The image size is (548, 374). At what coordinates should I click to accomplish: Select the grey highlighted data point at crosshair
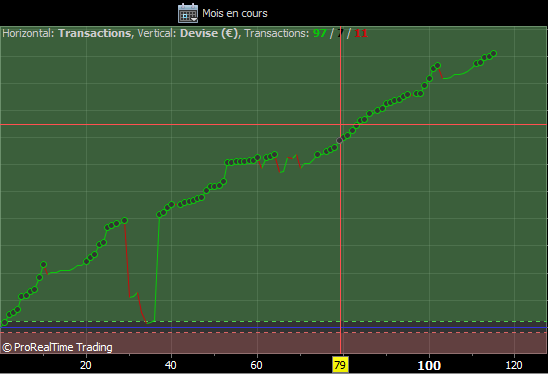(340, 141)
